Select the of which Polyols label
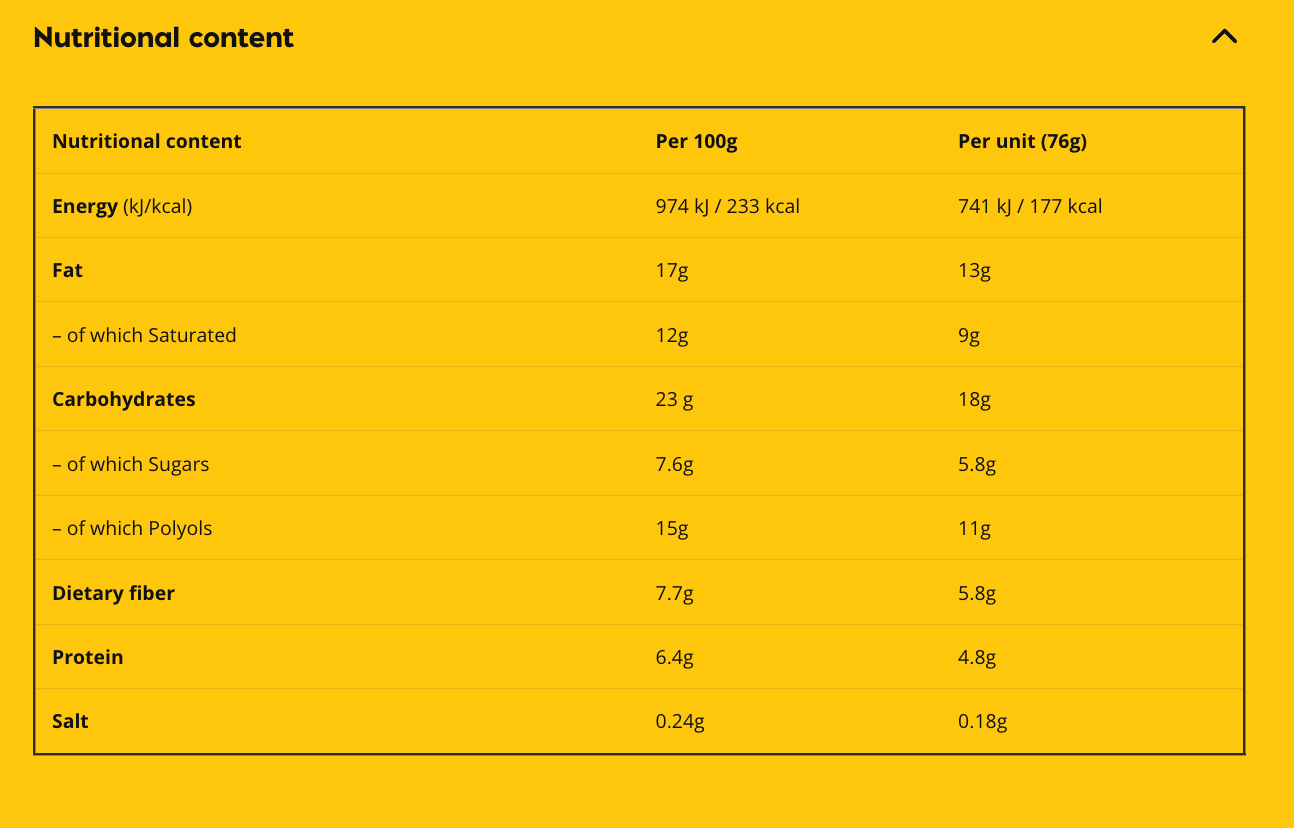Image resolution: width=1294 pixels, height=828 pixels. point(133,528)
